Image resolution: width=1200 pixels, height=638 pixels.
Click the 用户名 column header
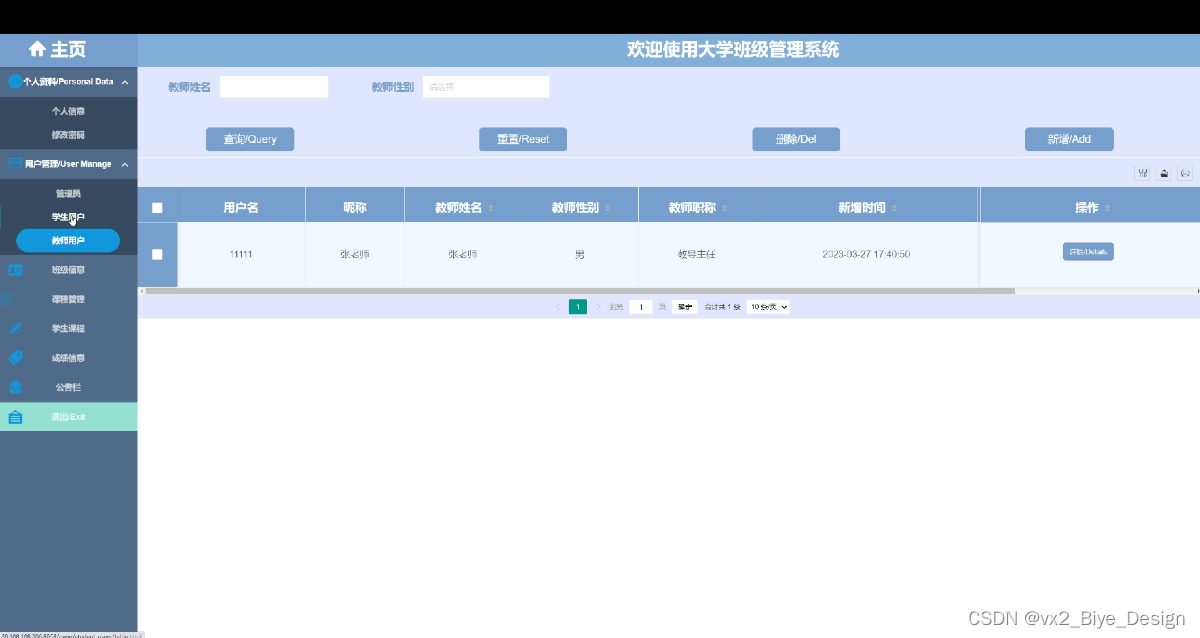point(241,208)
